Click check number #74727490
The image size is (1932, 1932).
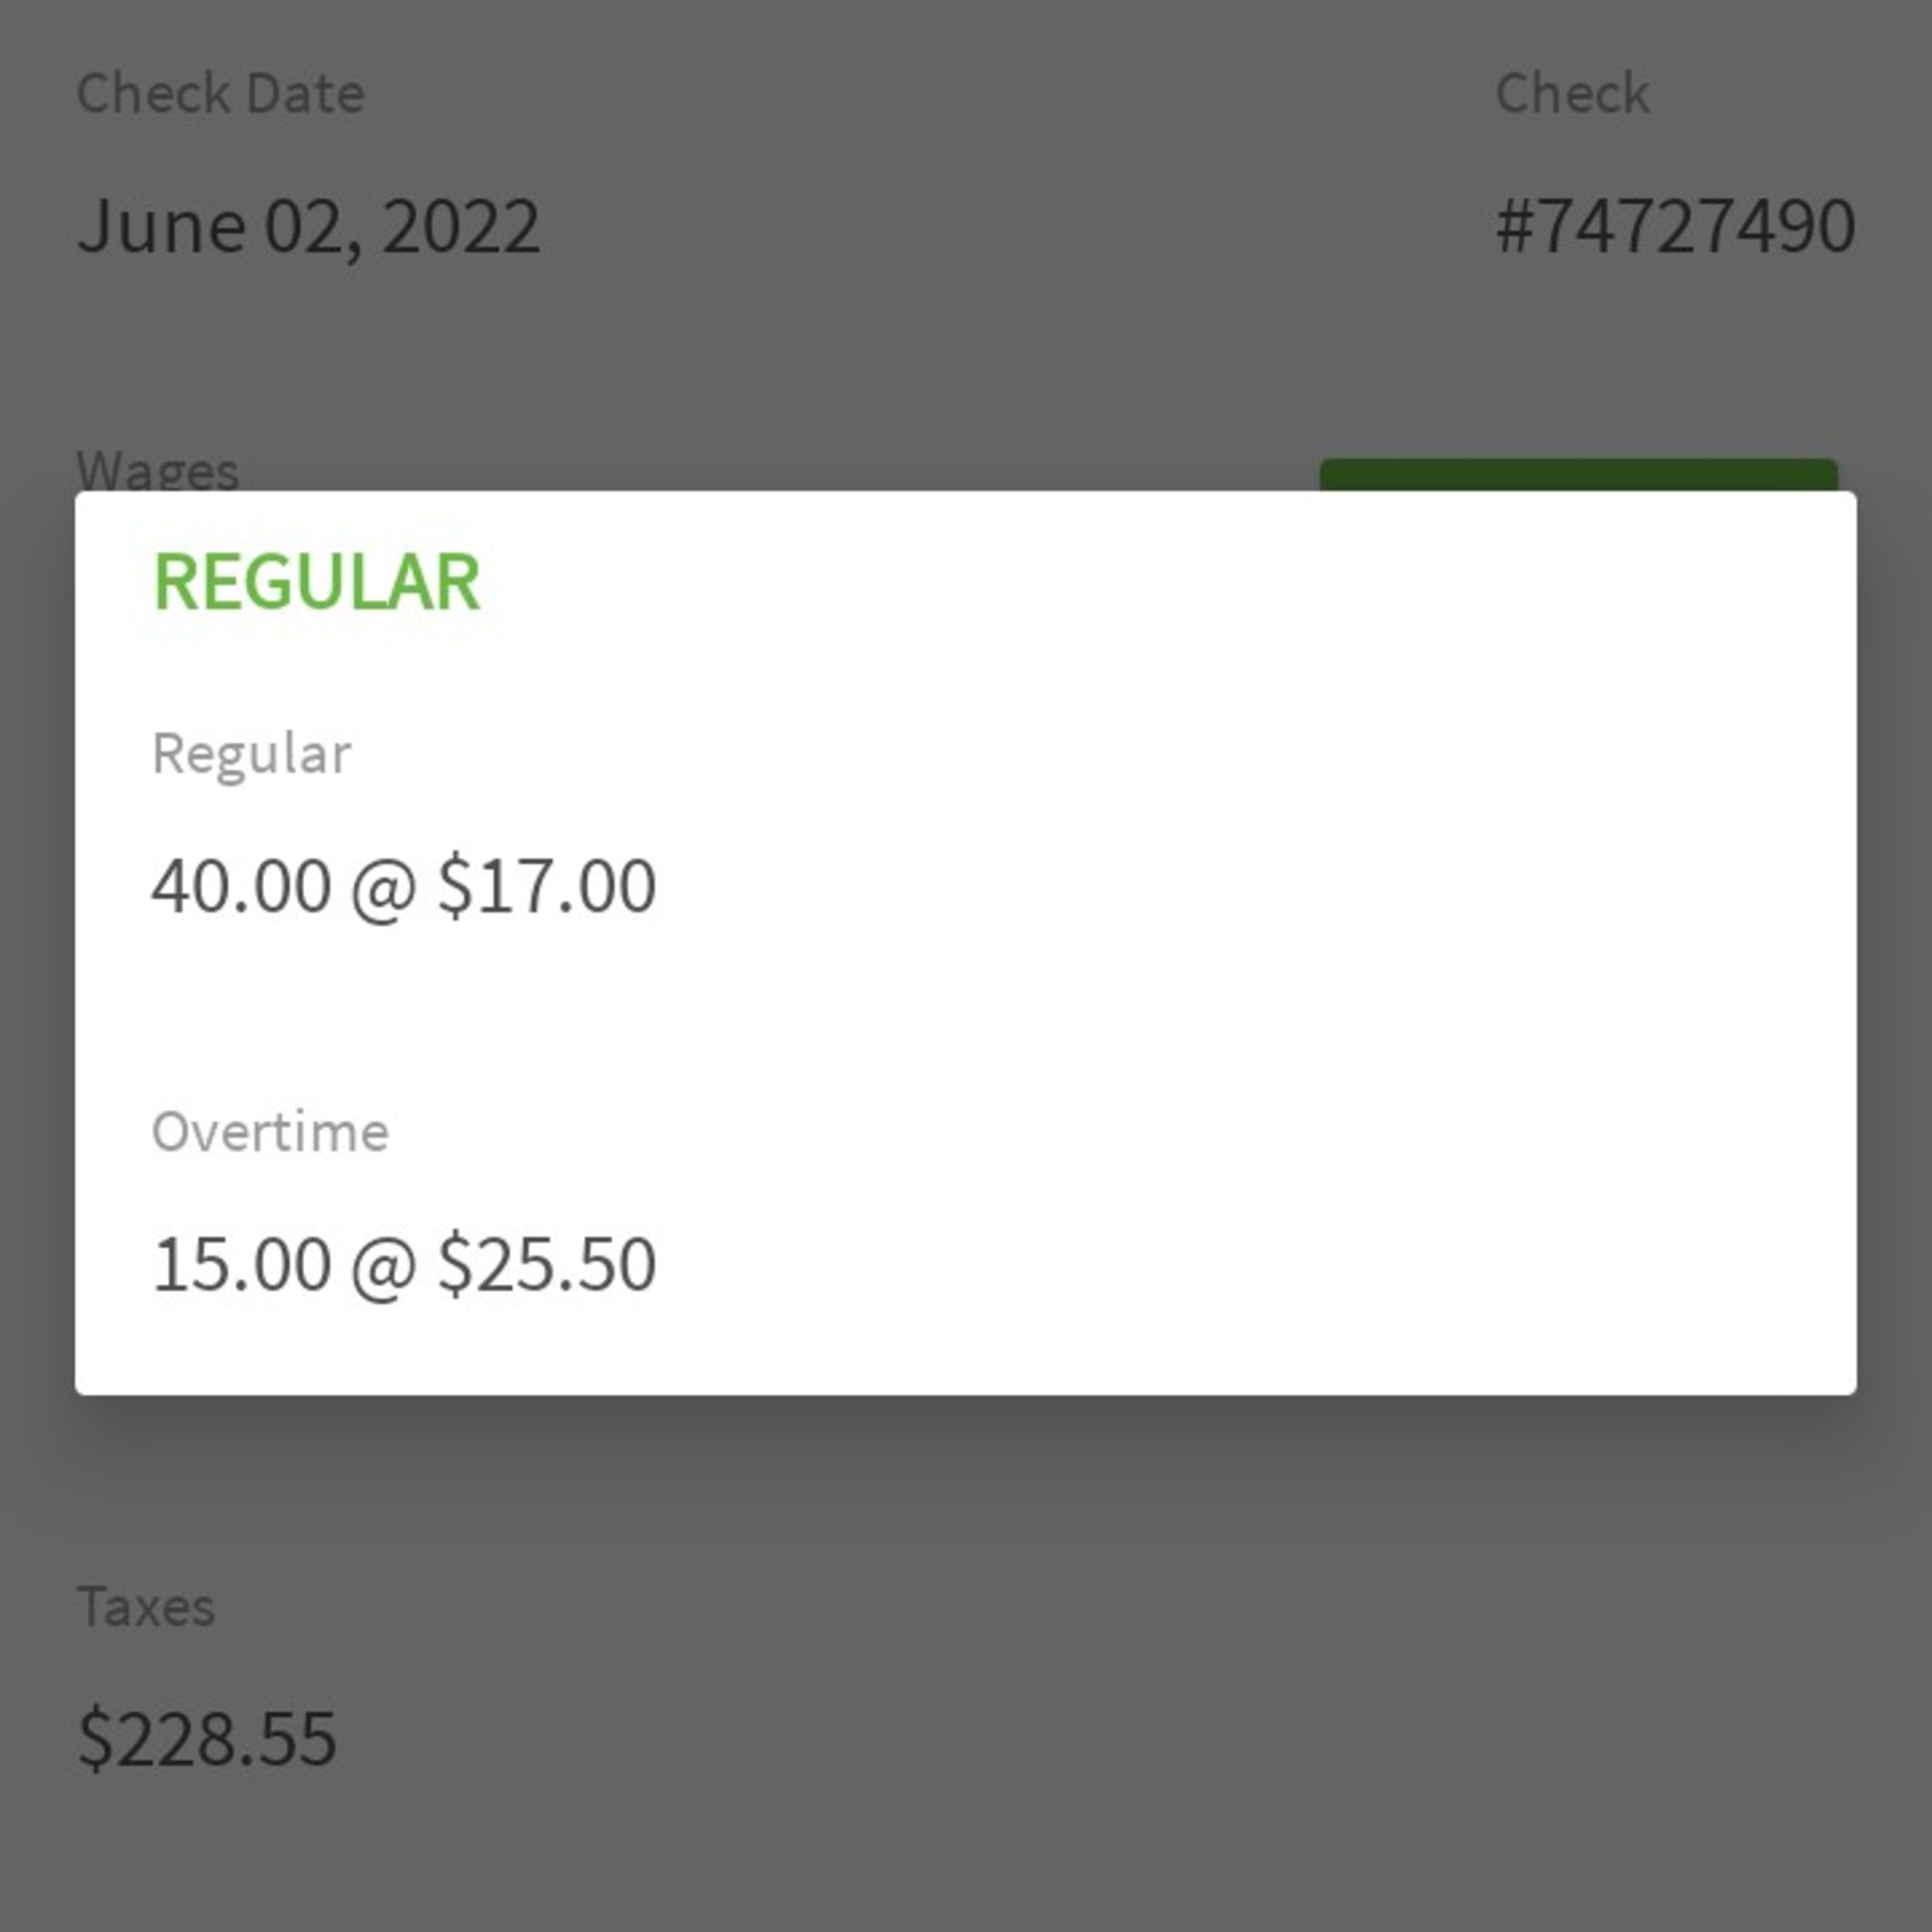(1675, 226)
